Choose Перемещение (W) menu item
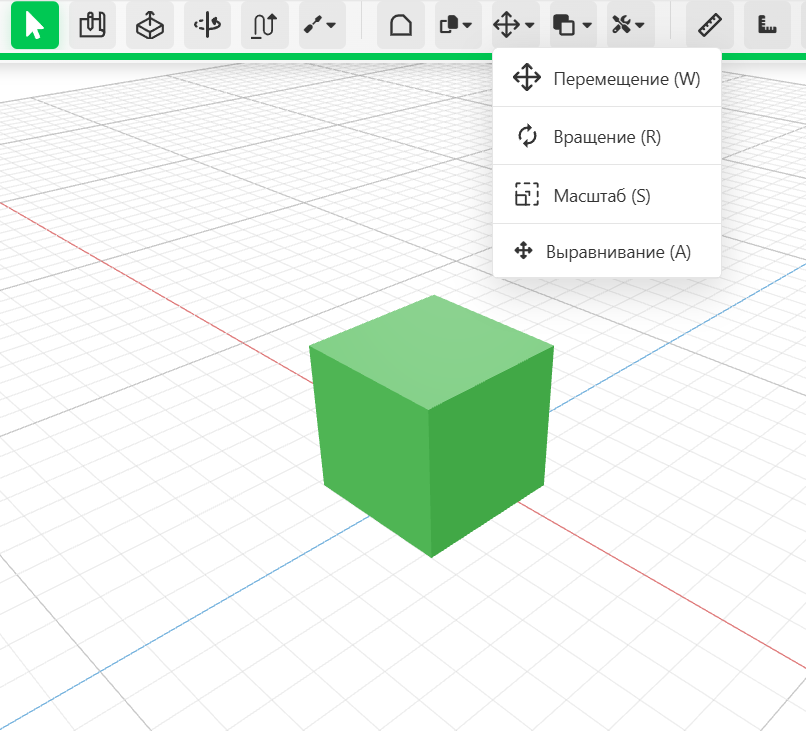The height and width of the screenshot is (731, 806). point(607,79)
